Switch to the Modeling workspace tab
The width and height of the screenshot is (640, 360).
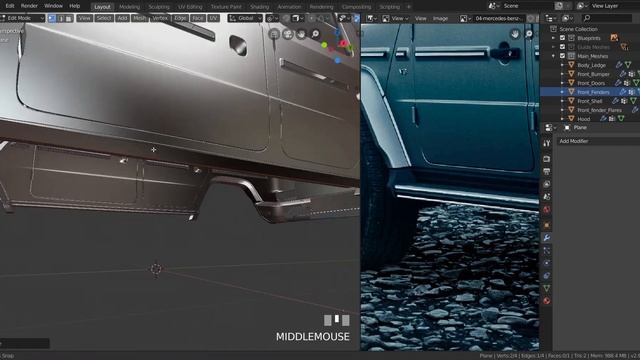129,7
